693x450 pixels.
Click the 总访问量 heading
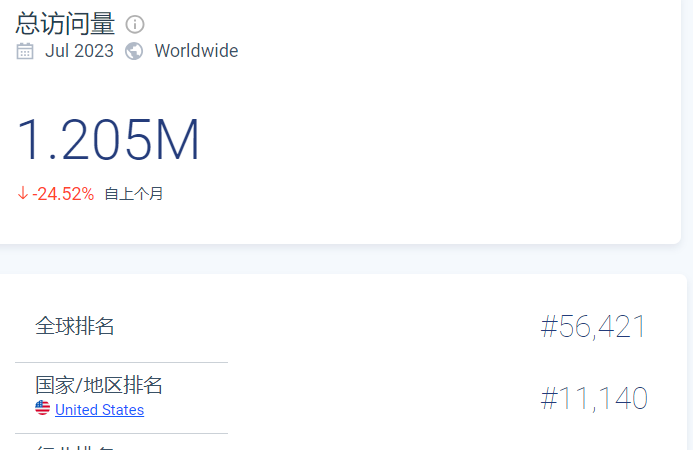coord(65,23)
